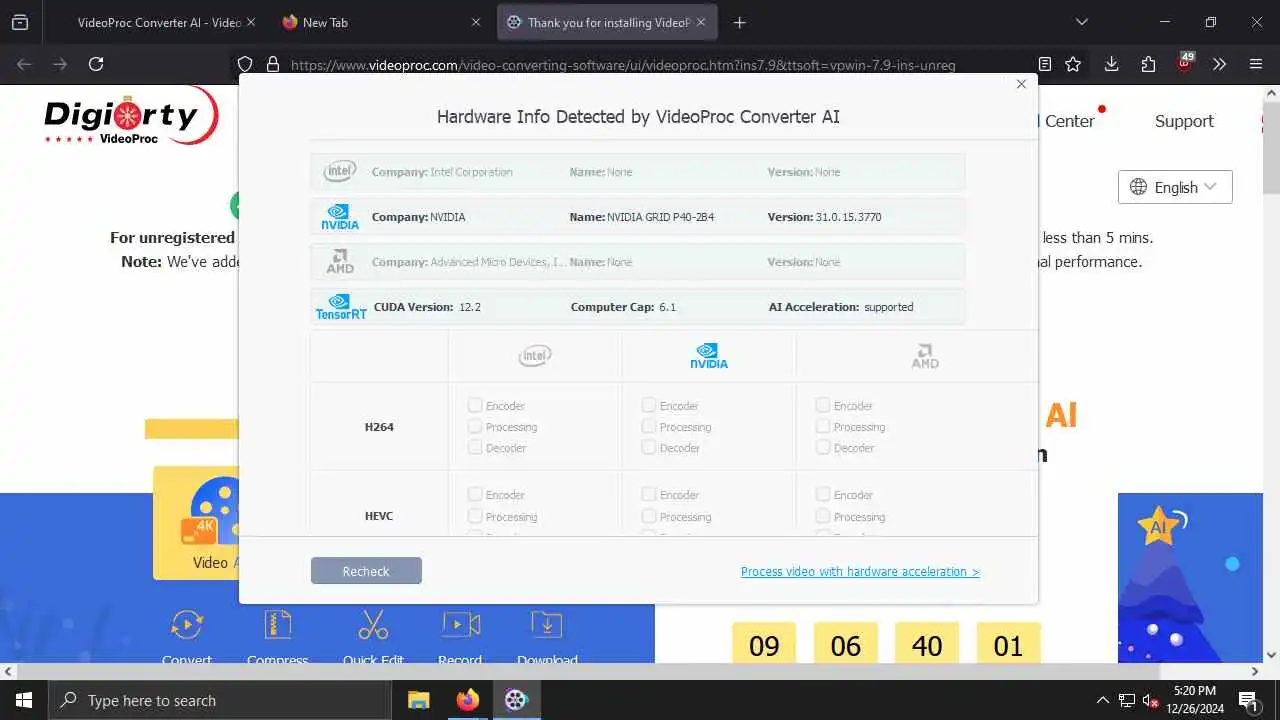Toggle H264 Intel Decoder checkbox
The width and height of the screenshot is (1280, 720).
(475, 447)
